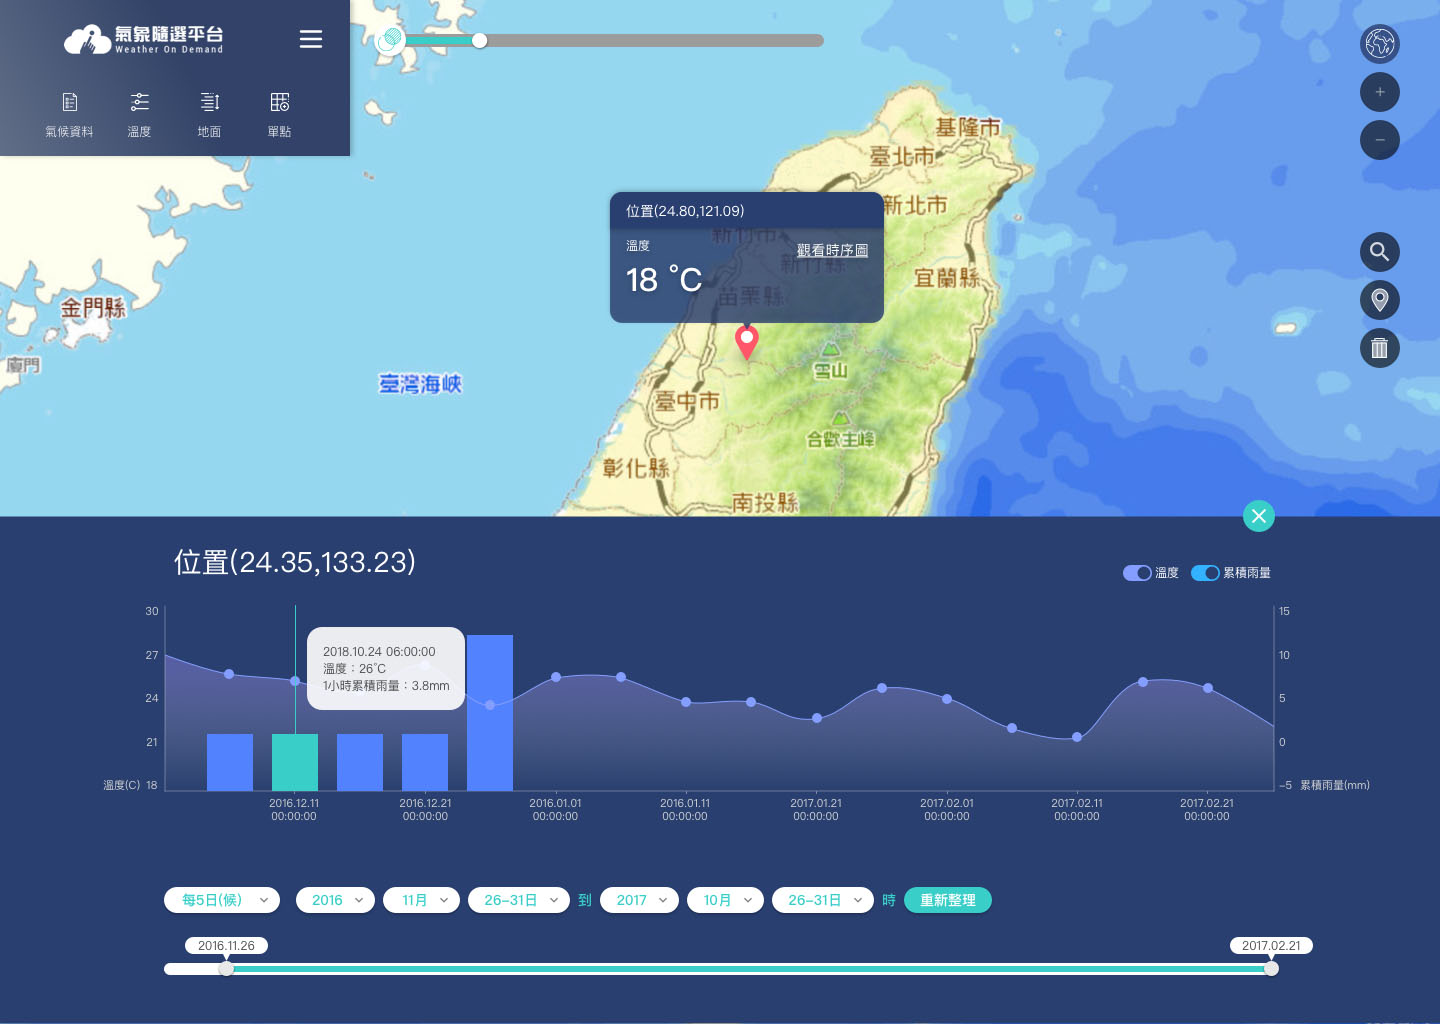This screenshot has height=1024, width=1440.
Task: Open the start month 11月 dropdown
Action: (422, 900)
